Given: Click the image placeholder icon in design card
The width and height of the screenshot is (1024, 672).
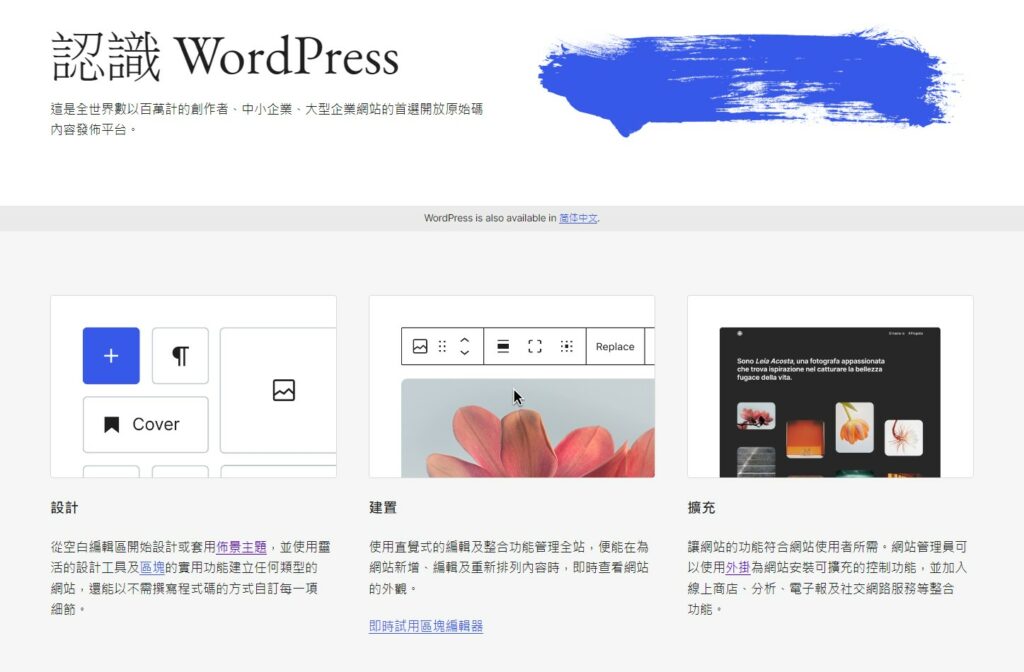Looking at the screenshot, I should tap(283, 390).
